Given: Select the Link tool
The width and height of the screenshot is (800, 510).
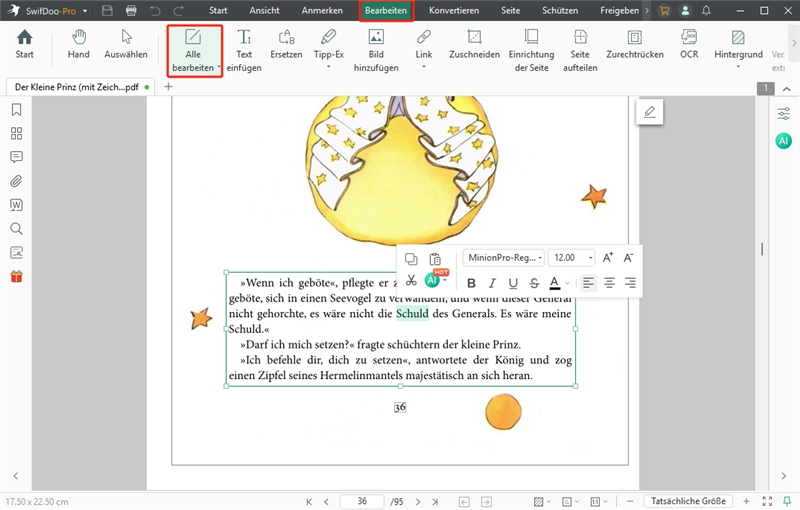Looking at the screenshot, I should (x=423, y=44).
